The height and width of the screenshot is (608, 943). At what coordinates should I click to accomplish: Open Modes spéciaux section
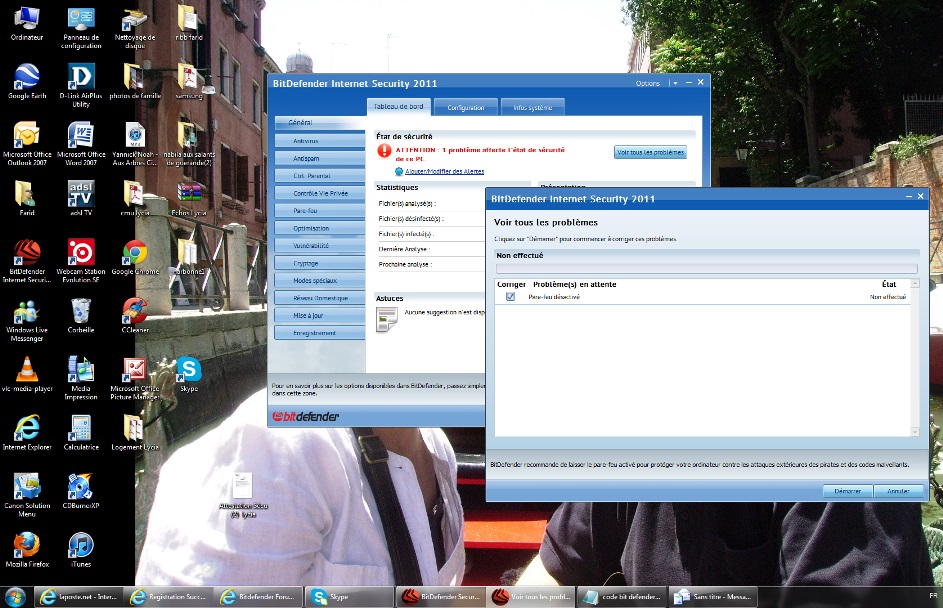(319, 280)
